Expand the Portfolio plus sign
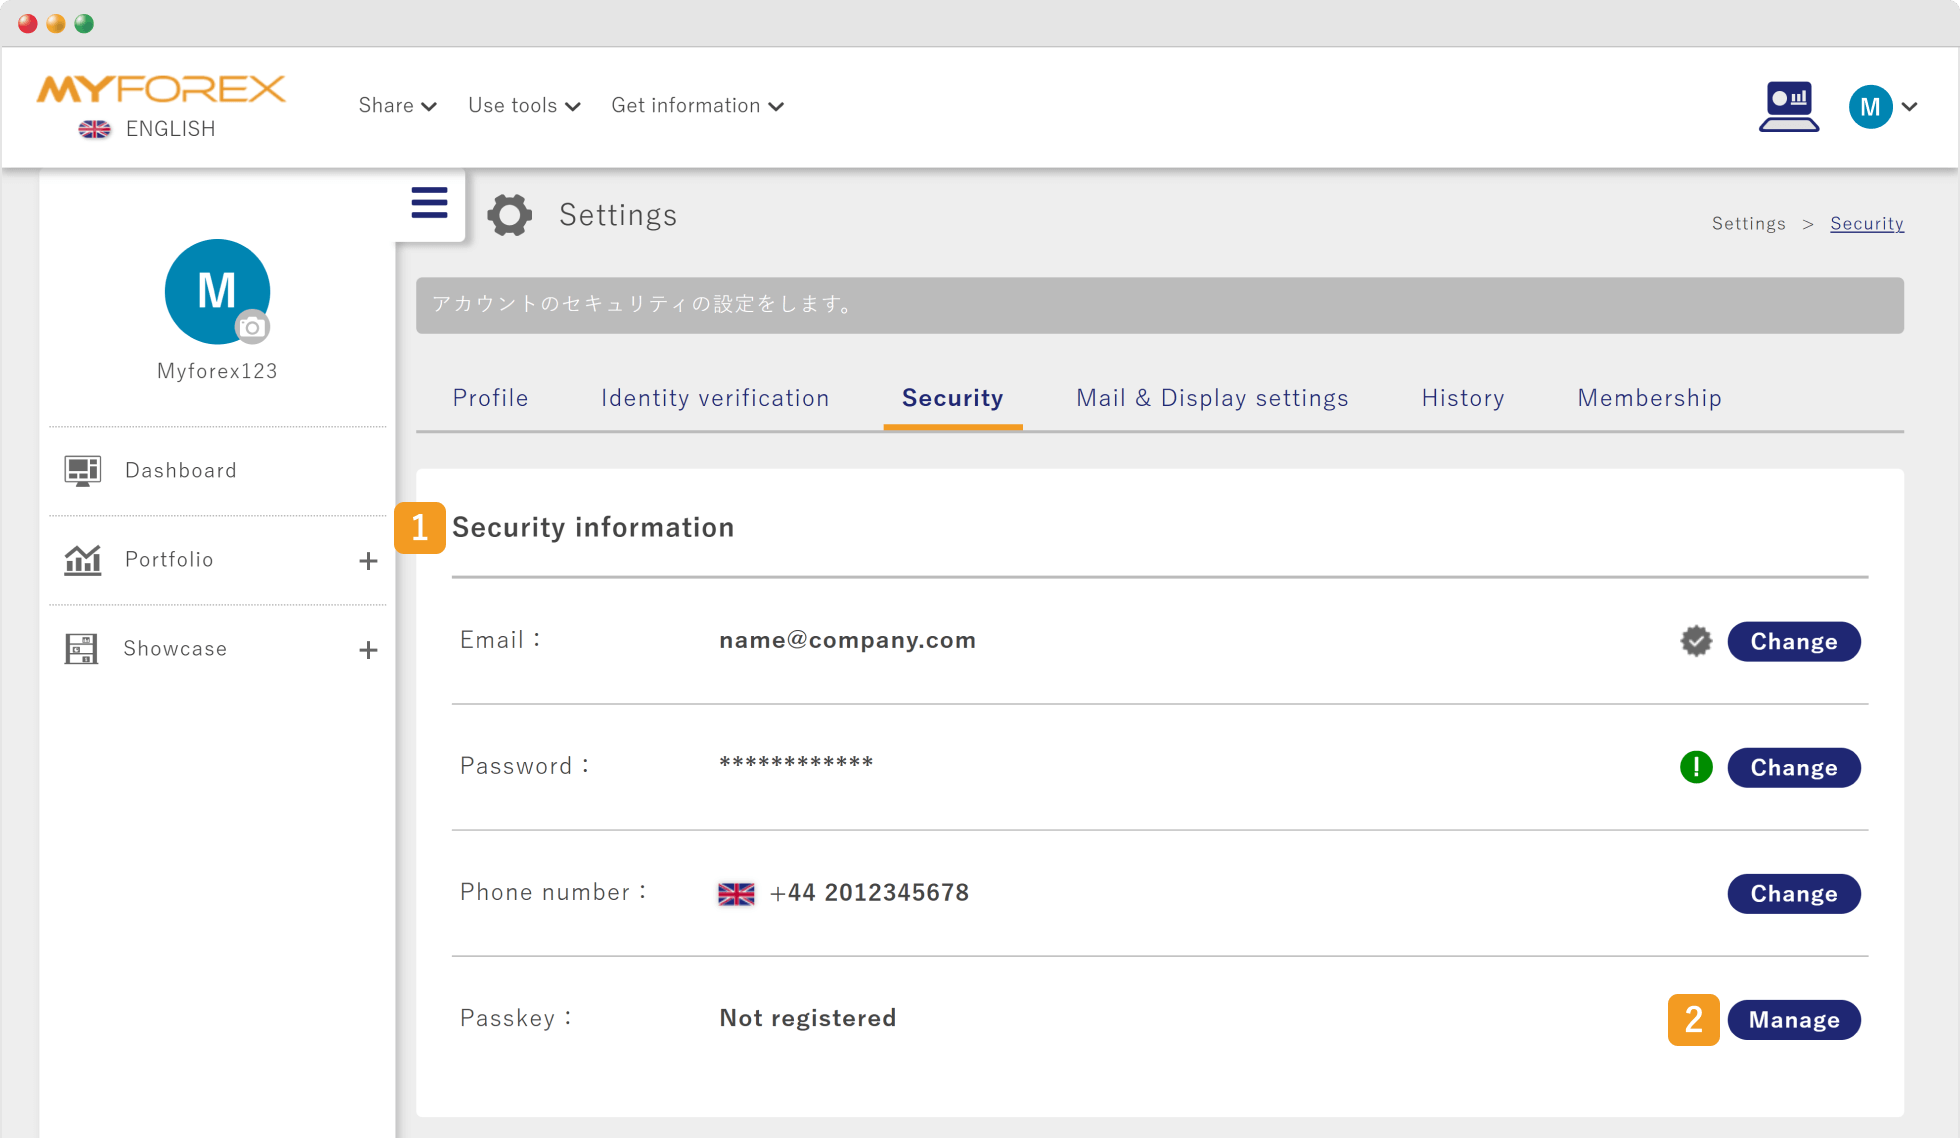Image resolution: width=1960 pixels, height=1138 pixels. tap(368, 561)
